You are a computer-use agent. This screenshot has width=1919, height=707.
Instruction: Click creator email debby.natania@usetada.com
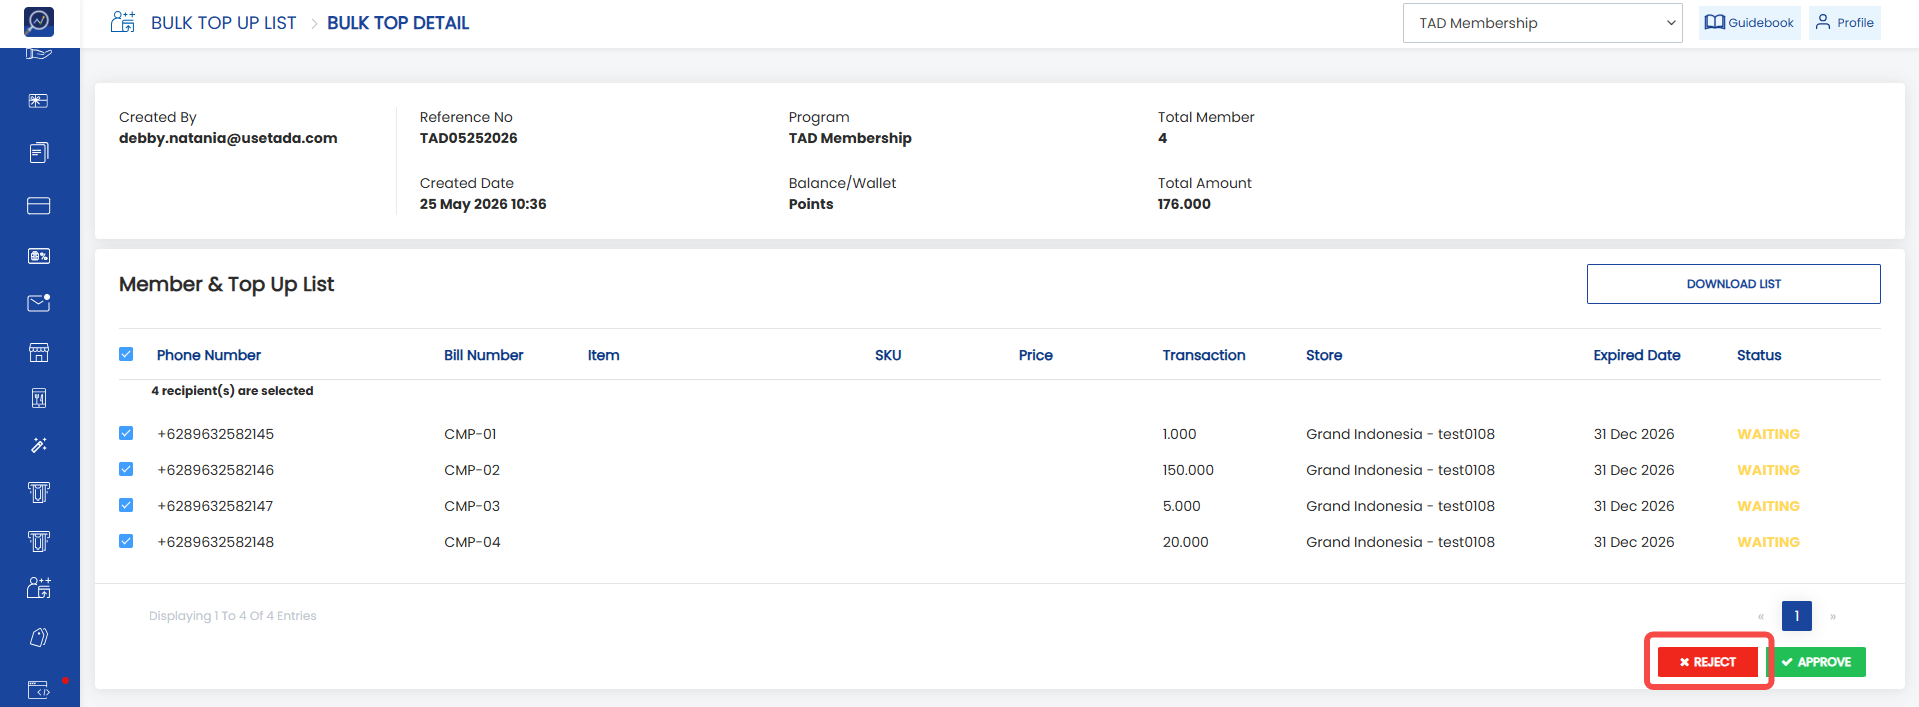[228, 138]
